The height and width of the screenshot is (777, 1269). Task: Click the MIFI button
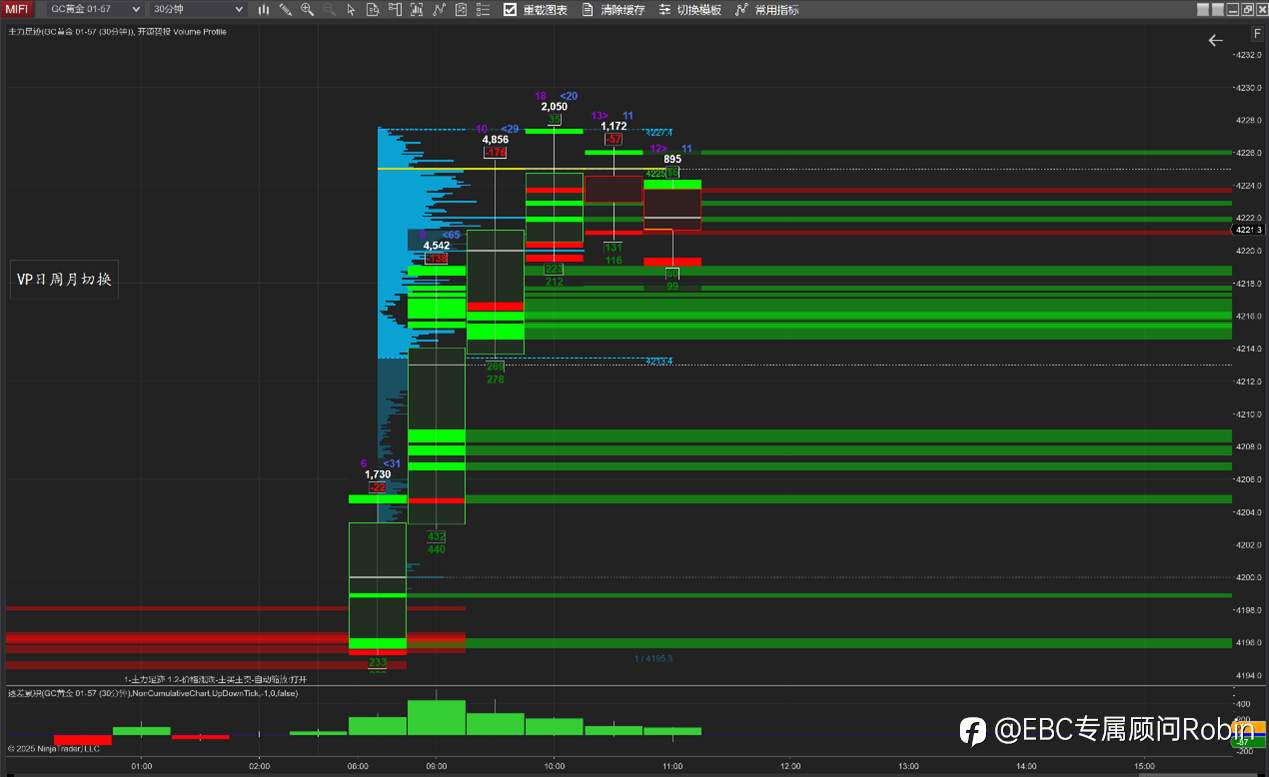(17, 9)
